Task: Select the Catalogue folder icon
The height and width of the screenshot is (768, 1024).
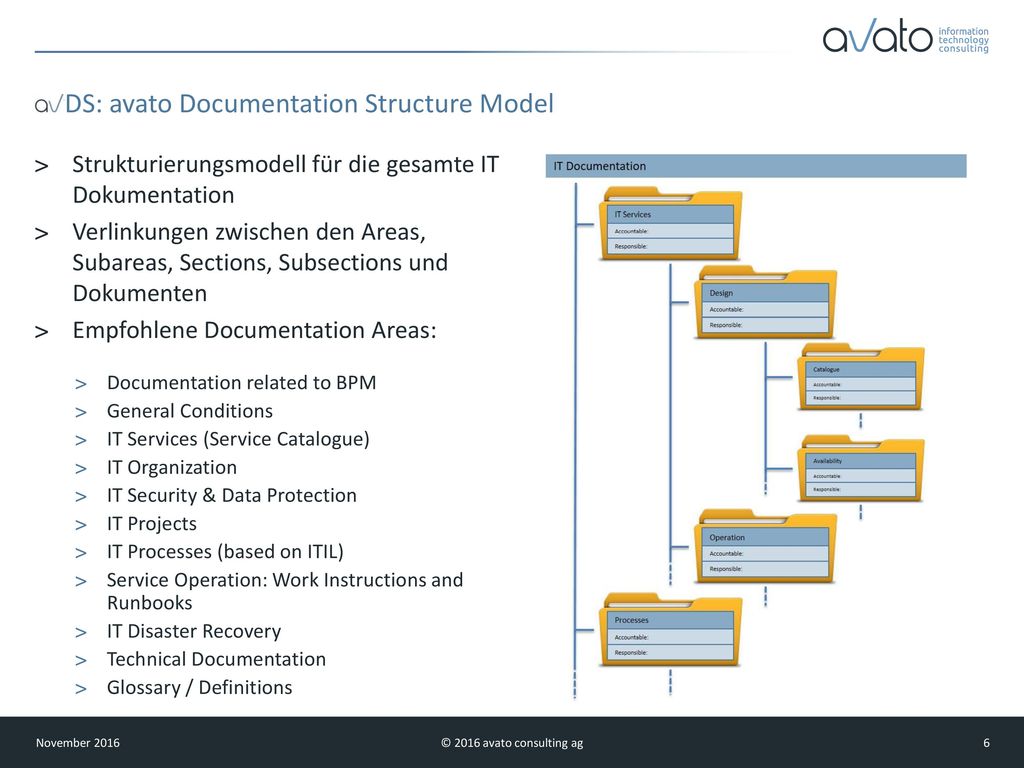Action: [x=861, y=377]
